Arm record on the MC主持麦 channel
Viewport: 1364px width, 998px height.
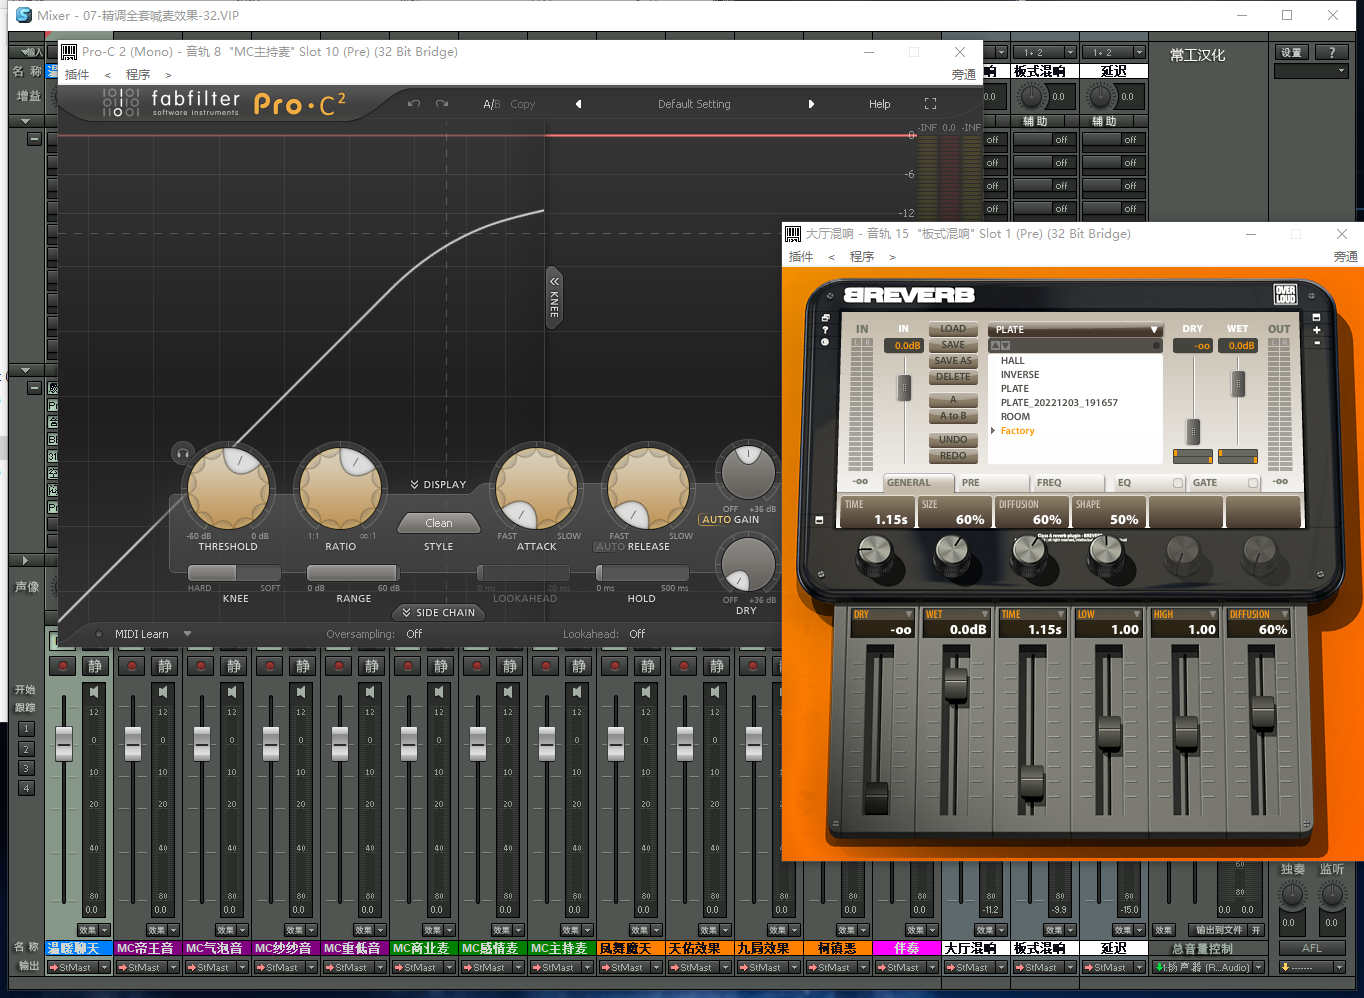(546, 666)
